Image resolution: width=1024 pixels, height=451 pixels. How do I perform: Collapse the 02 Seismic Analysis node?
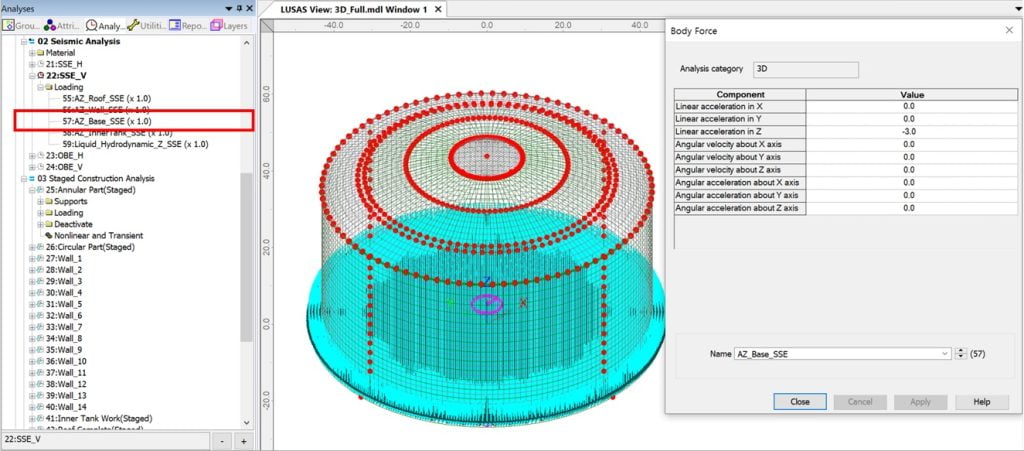23,41
